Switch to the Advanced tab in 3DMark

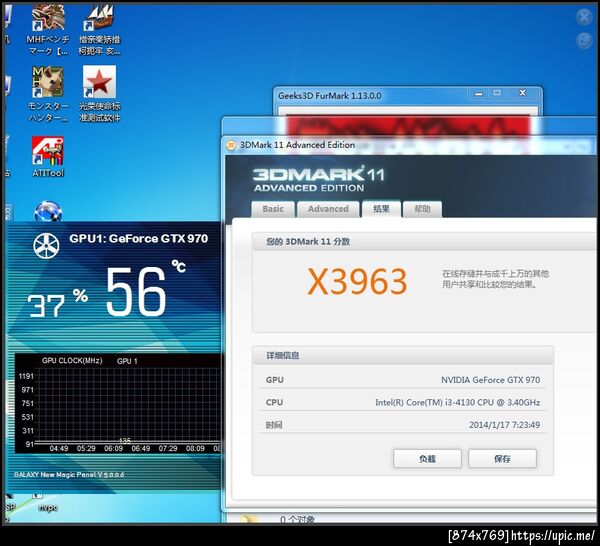pyautogui.click(x=328, y=209)
